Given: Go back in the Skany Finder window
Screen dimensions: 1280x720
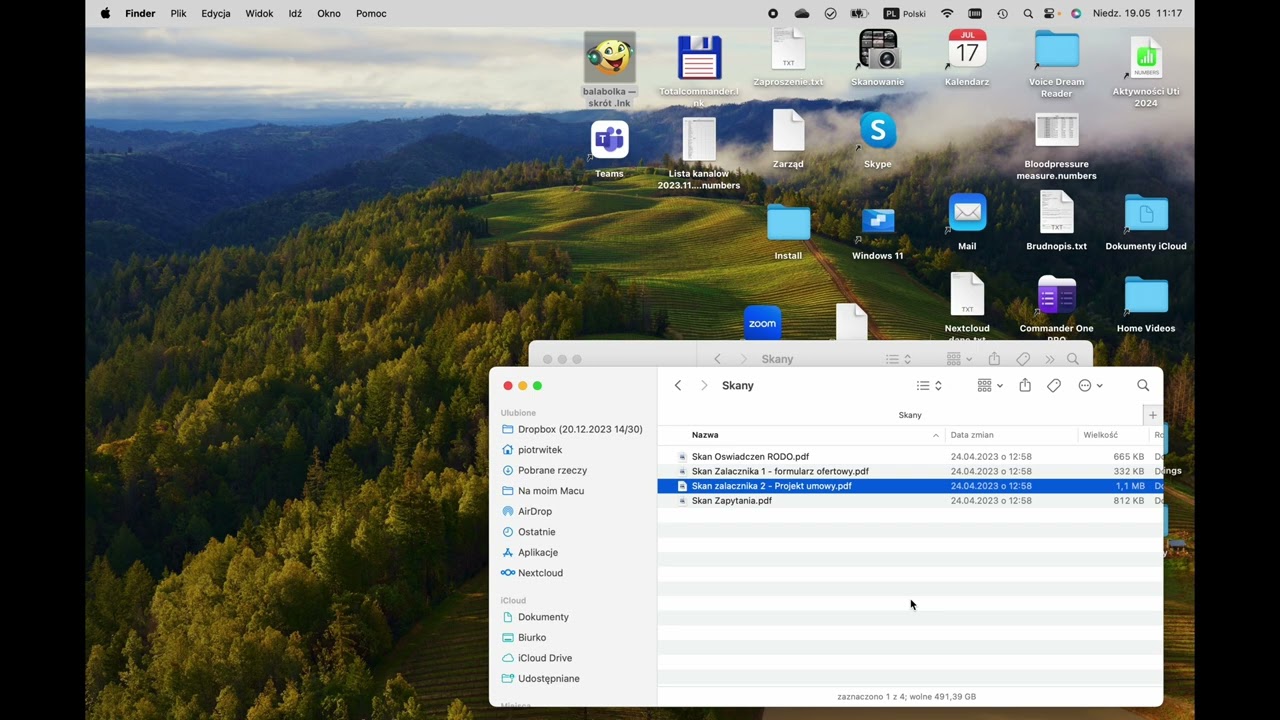Looking at the screenshot, I should point(678,385).
